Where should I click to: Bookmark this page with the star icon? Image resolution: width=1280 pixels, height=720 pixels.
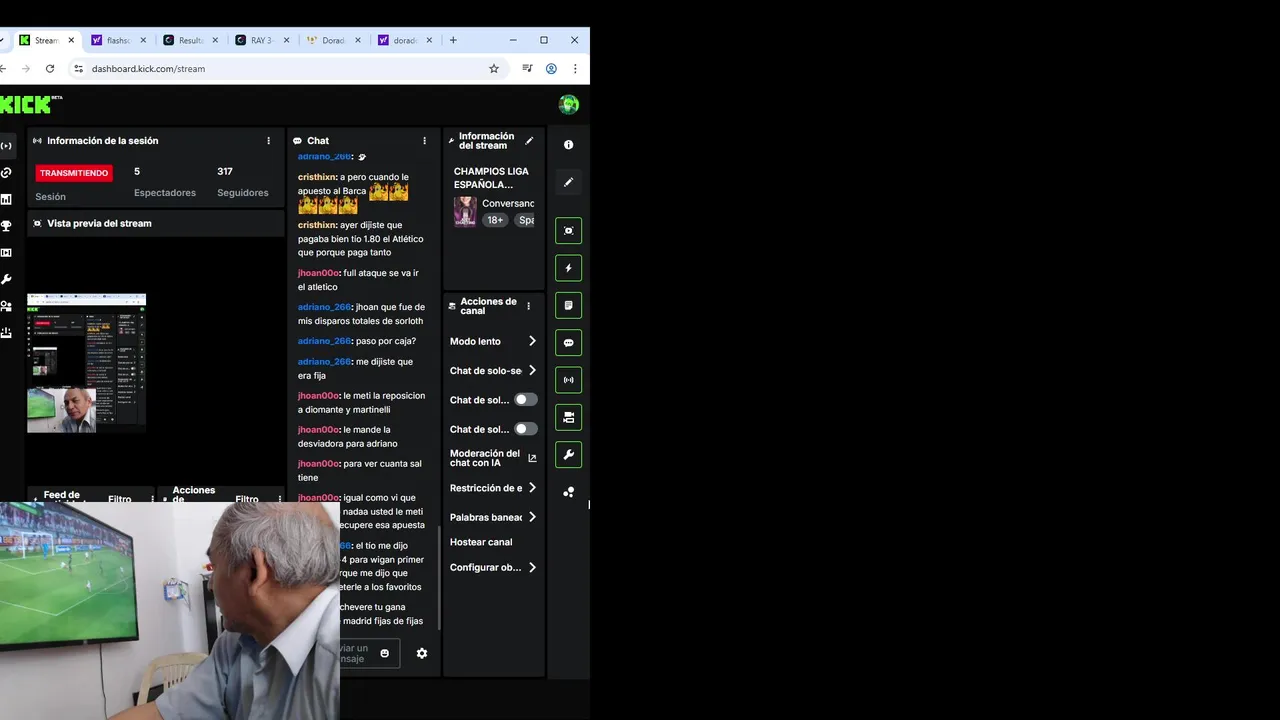[494, 69]
